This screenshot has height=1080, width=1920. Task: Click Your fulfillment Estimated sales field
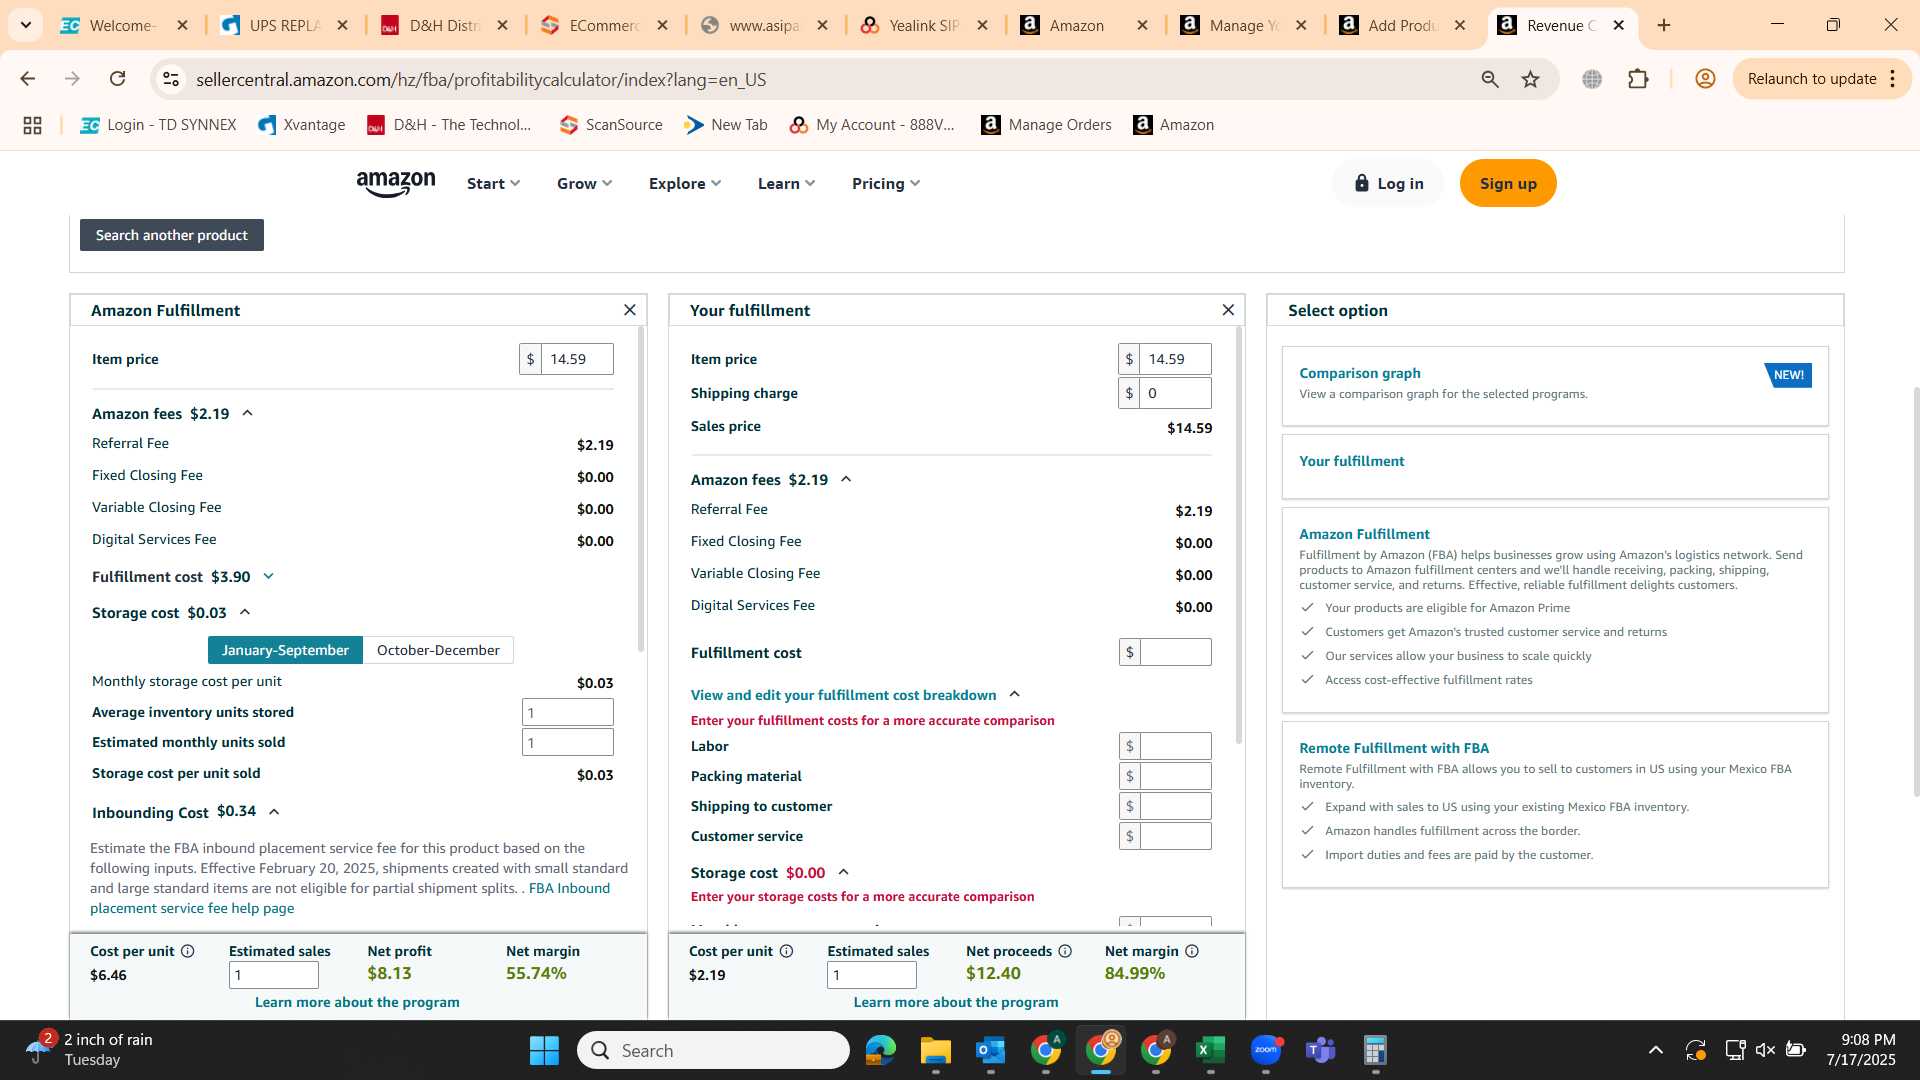pyautogui.click(x=872, y=975)
